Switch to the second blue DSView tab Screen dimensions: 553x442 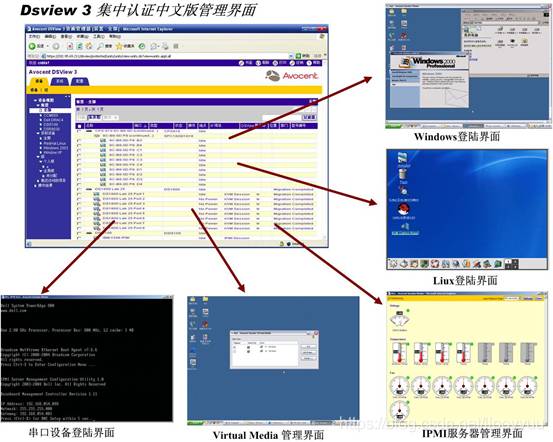click(x=60, y=81)
